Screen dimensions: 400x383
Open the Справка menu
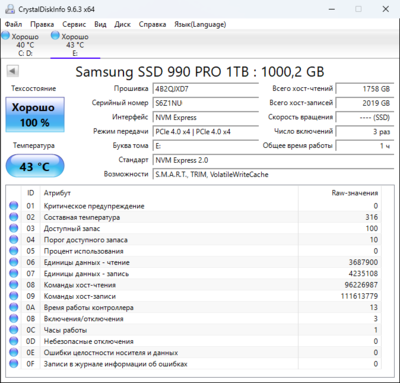tap(152, 24)
